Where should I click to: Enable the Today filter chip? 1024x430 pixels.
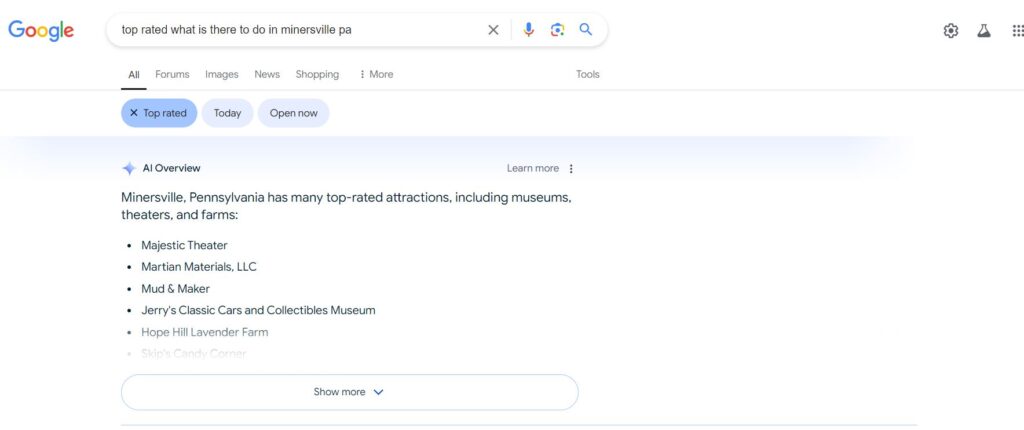point(227,113)
